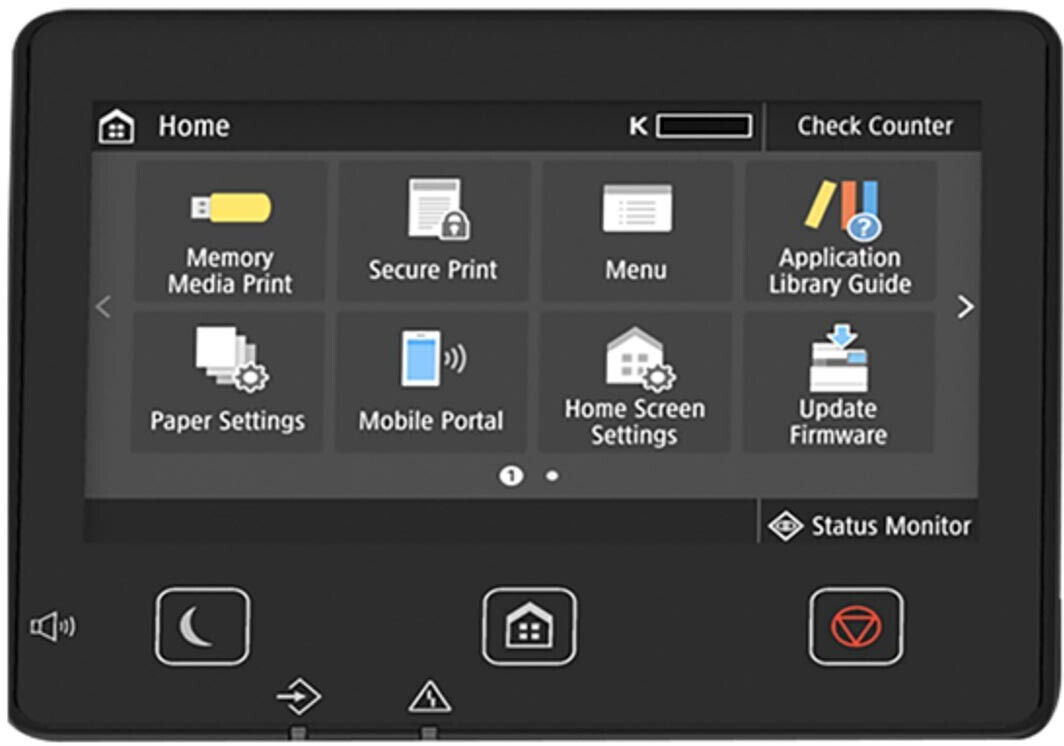Launch Application Library Guide

(840, 232)
